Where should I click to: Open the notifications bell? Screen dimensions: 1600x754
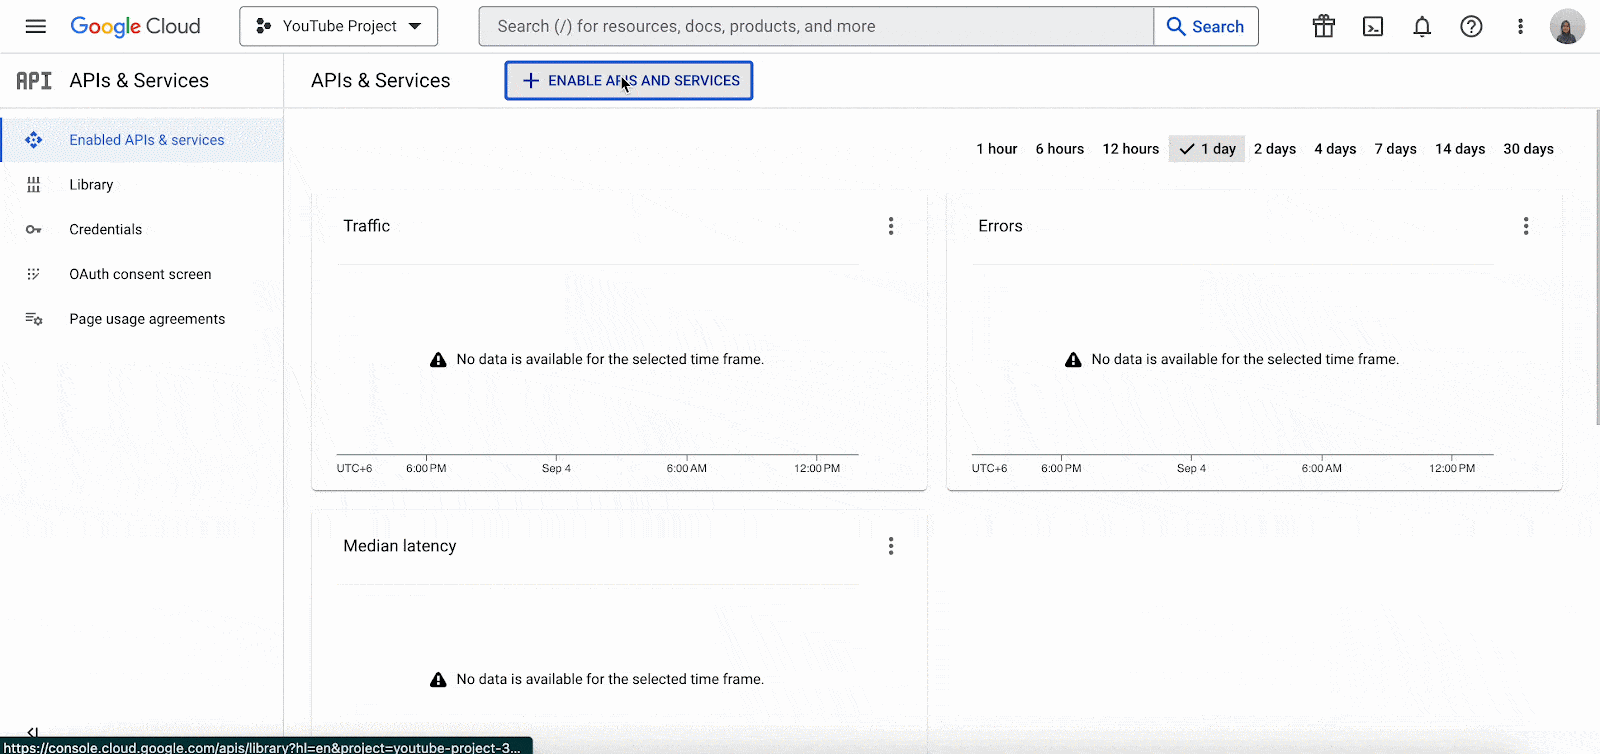pyautogui.click(x=1422, y=26)
